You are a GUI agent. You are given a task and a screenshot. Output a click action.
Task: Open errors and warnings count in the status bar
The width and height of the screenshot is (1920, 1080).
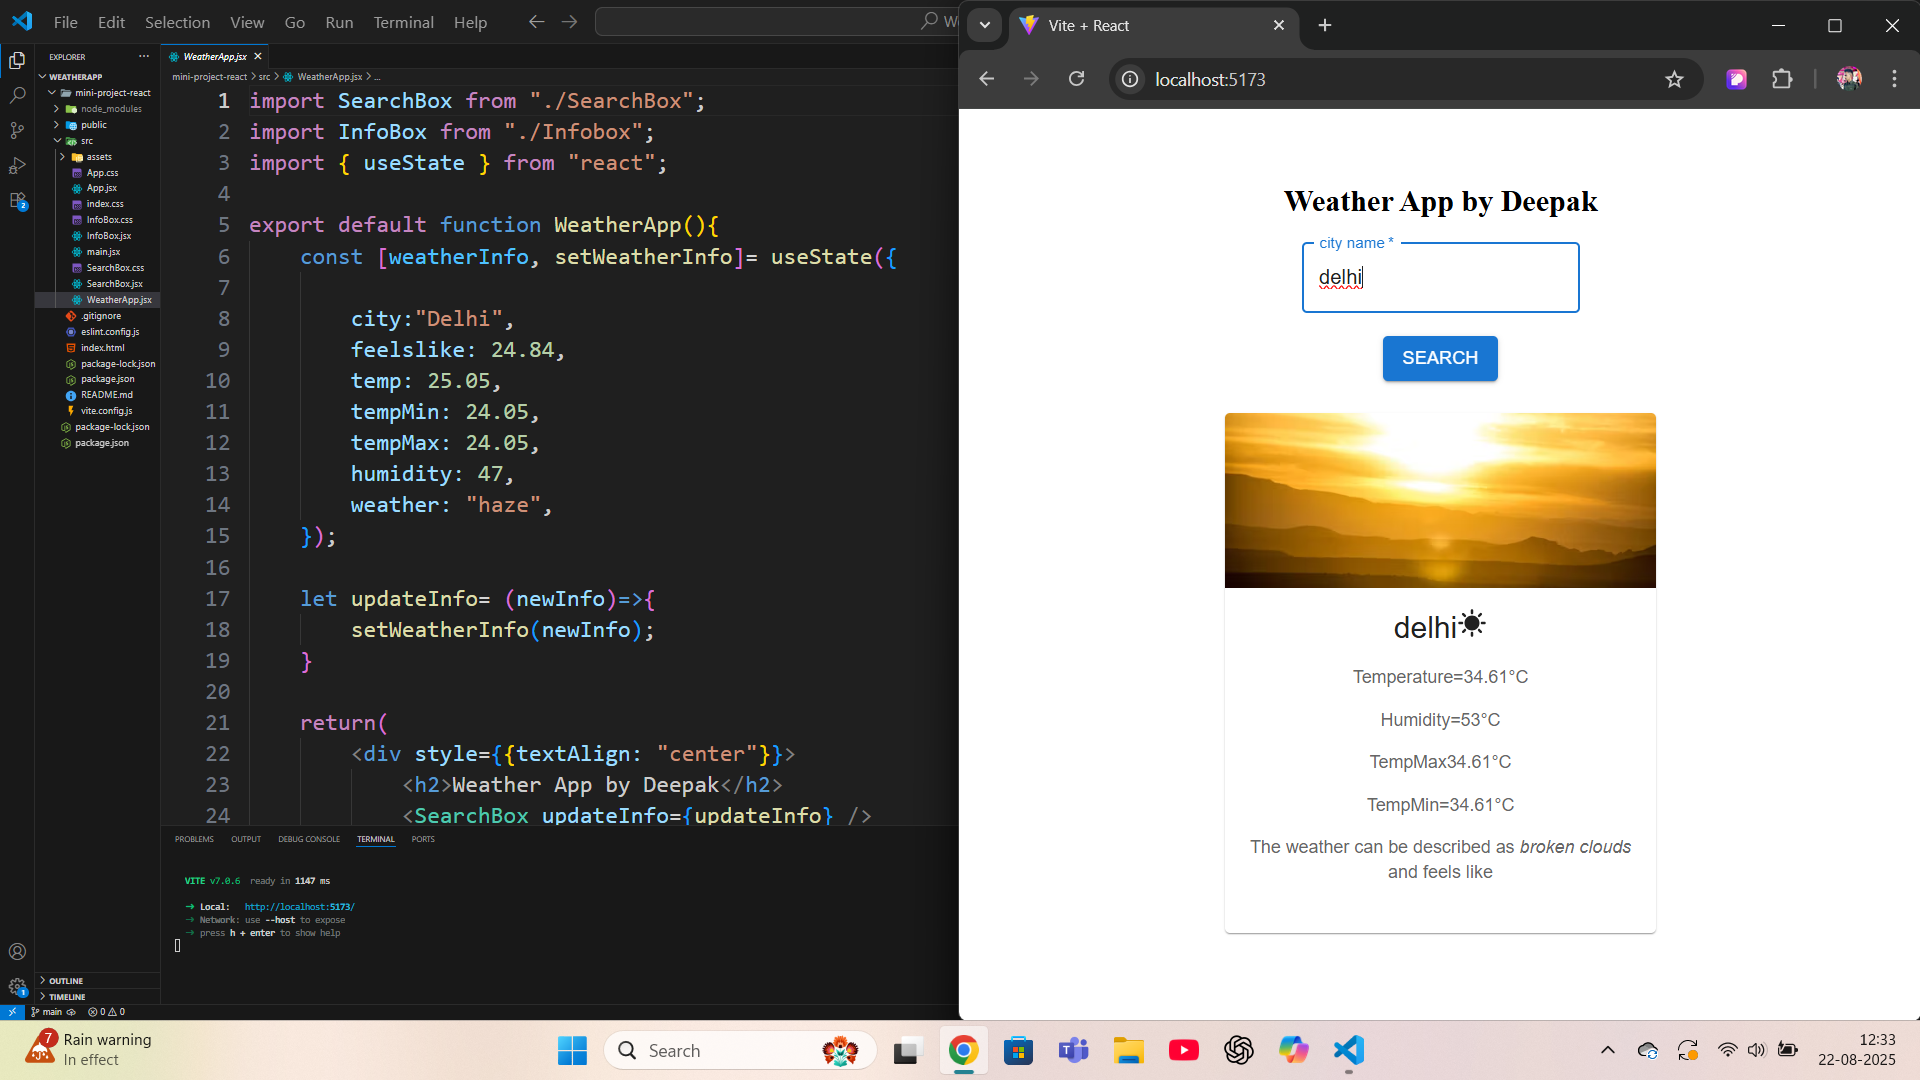click(x=107, y=1012)
